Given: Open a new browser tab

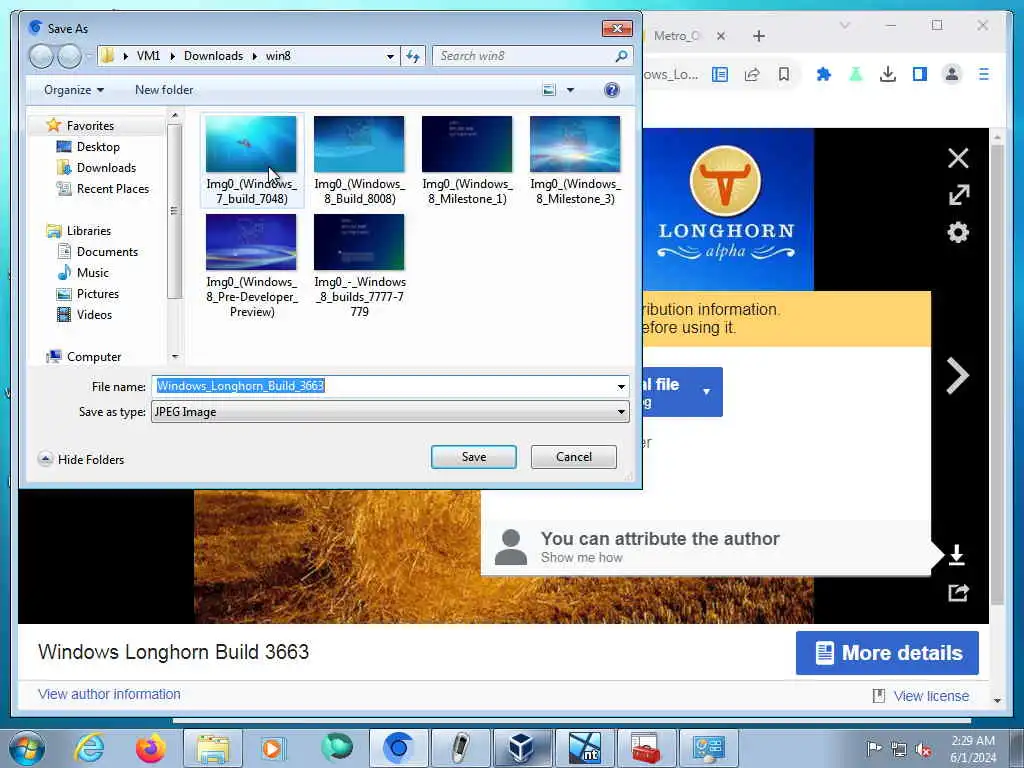Looking at the screenshot, I should (x=759, y=36).
